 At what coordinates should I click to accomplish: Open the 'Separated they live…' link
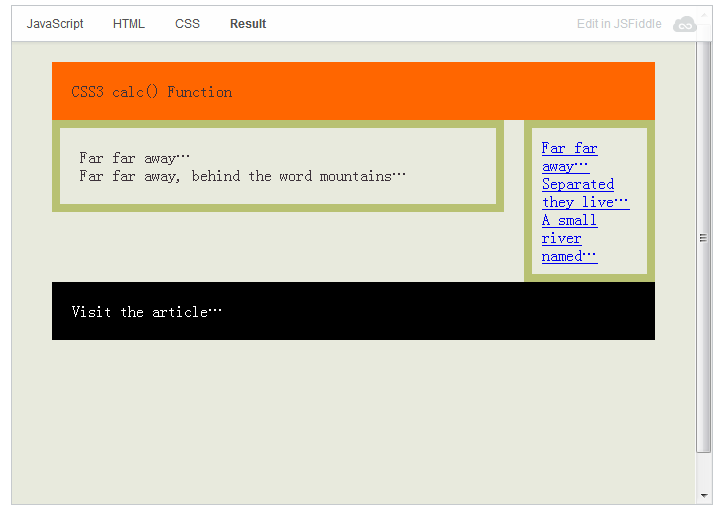coord(585,193)
